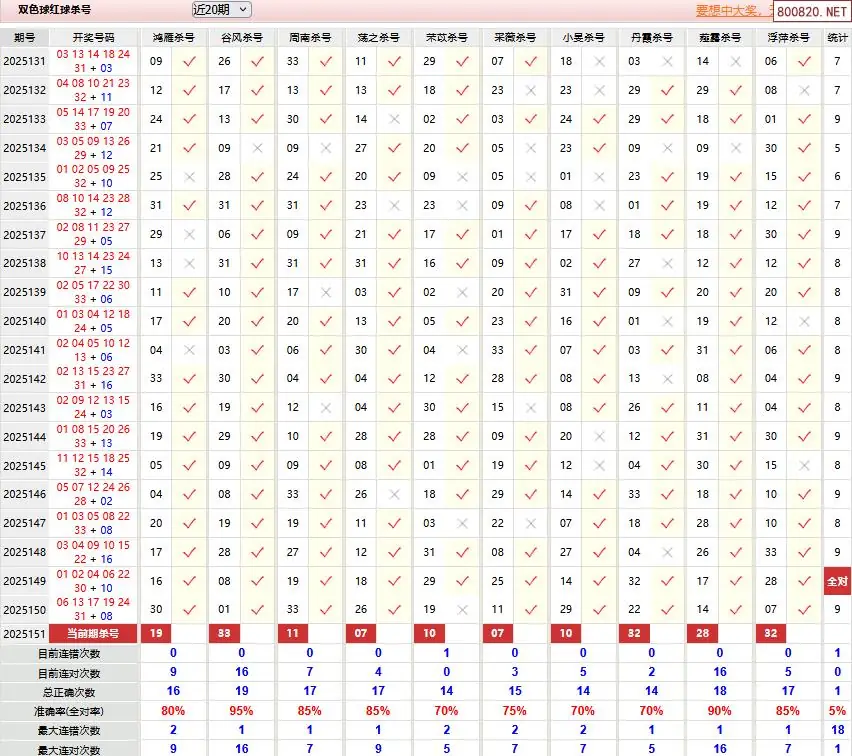
Task: Click 鸿雁 checkmark in row 2025131
Action: [x=190, y=61]
